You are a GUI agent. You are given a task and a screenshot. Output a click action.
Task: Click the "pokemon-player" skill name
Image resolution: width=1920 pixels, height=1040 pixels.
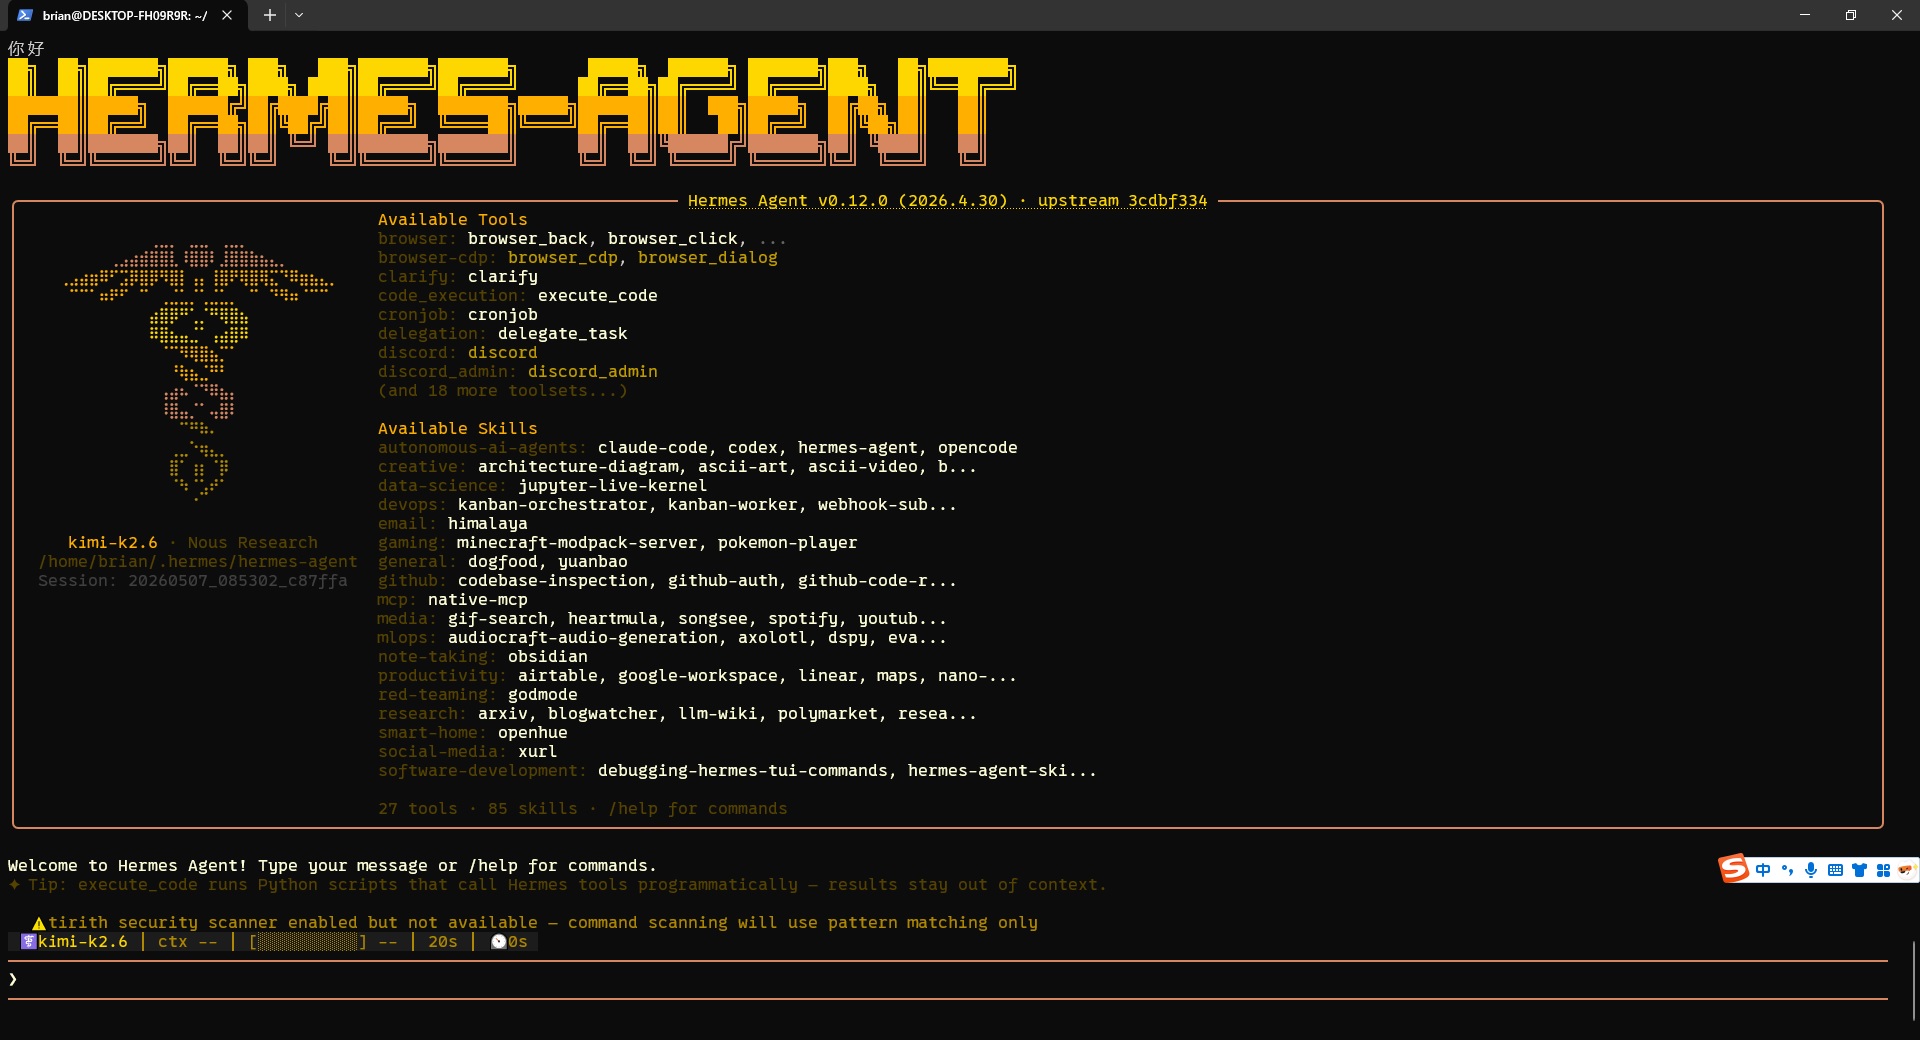tap(787, 542)
